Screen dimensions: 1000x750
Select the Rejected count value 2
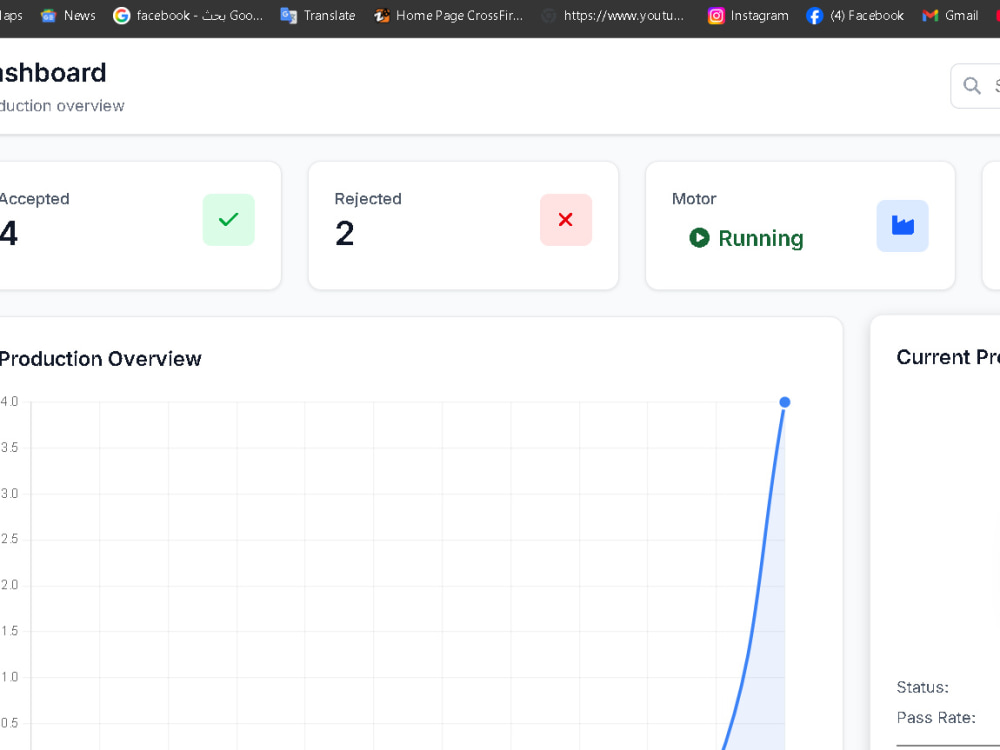[x=344, y=233]
